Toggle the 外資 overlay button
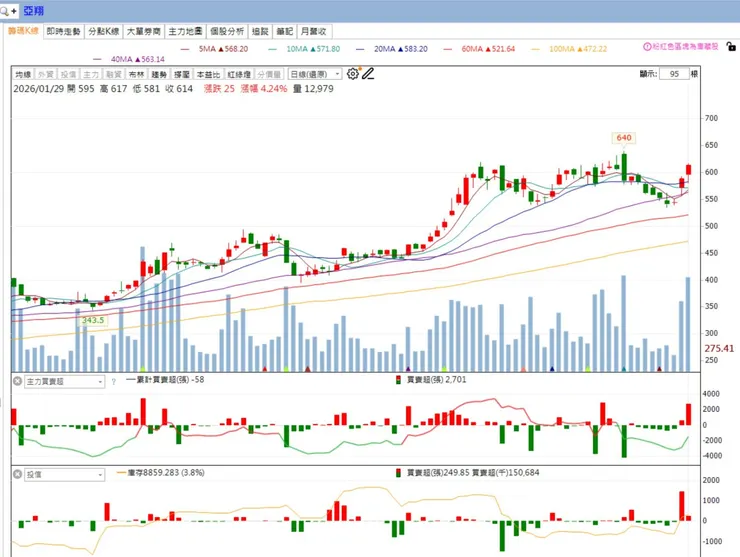The height and width of the screenshot is (557, 740). pyautogui.click(x=45, y=75)
